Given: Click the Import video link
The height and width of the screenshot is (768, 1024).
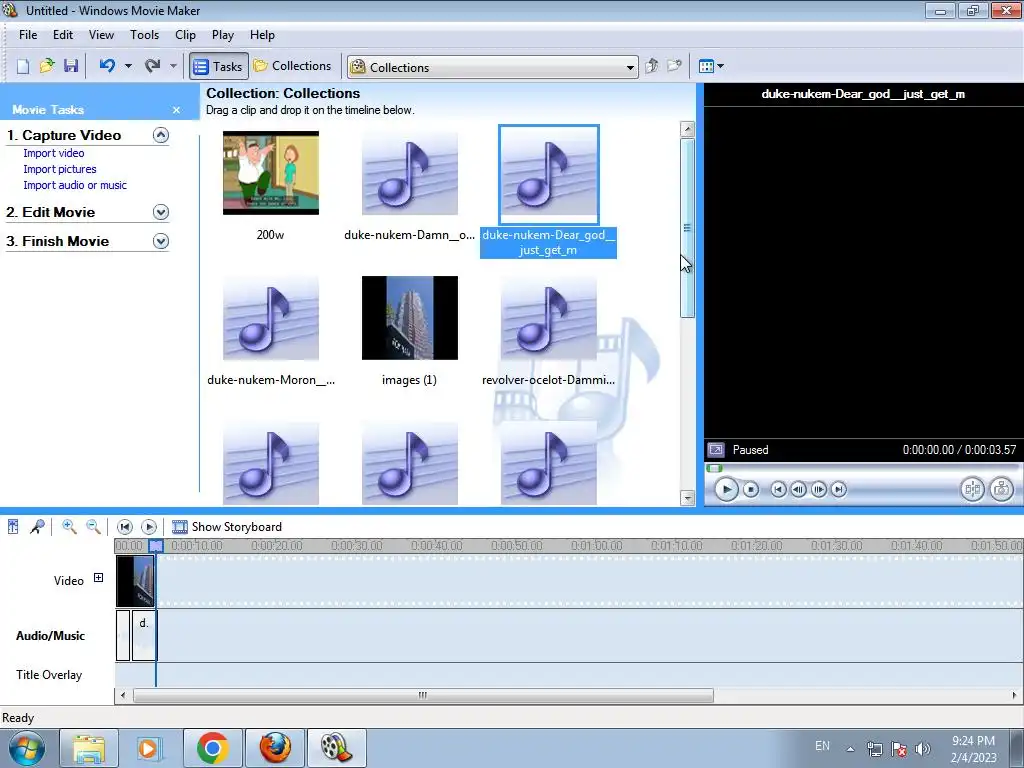Looking at the screenshot, I should tap(54, 153).
